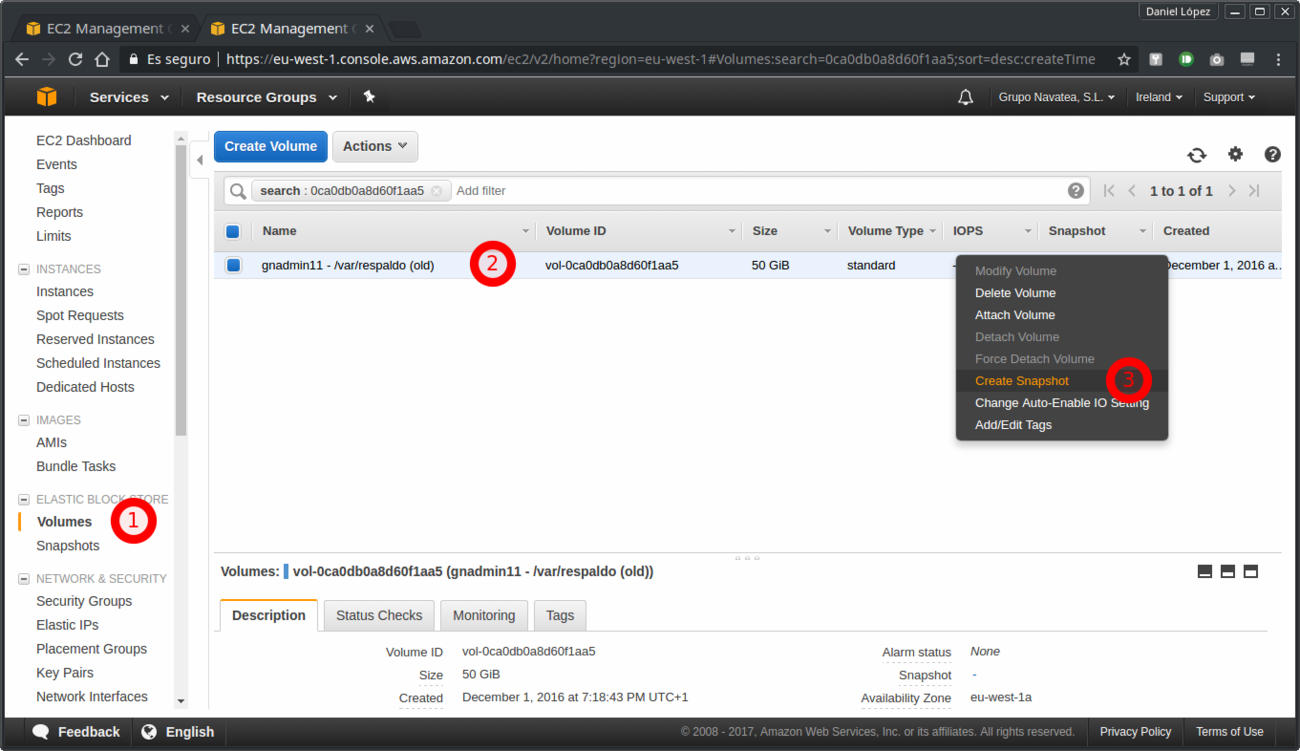The width and height of the screenshot is (1300, 751).
Task: Open the settings gear icon above the table
Action: pos(1235,154)
